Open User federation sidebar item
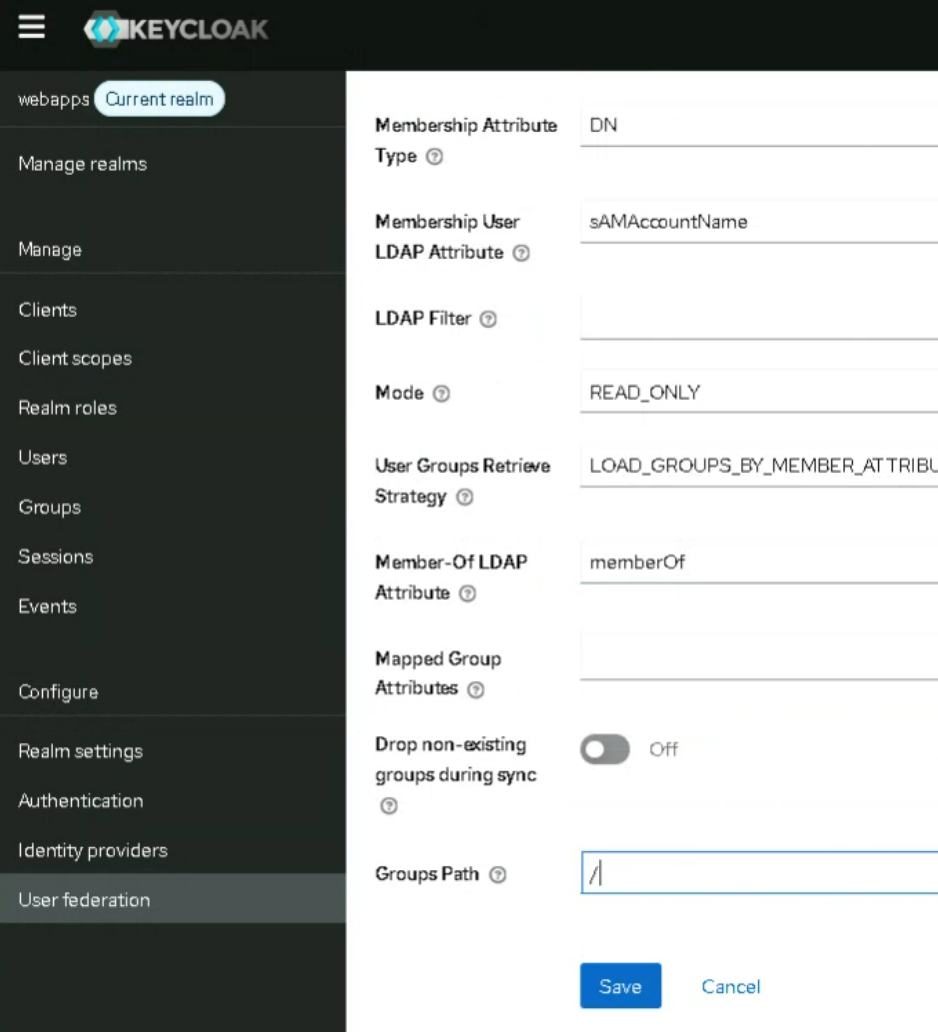Screen dimensions: 938x1032 (84, 900)
